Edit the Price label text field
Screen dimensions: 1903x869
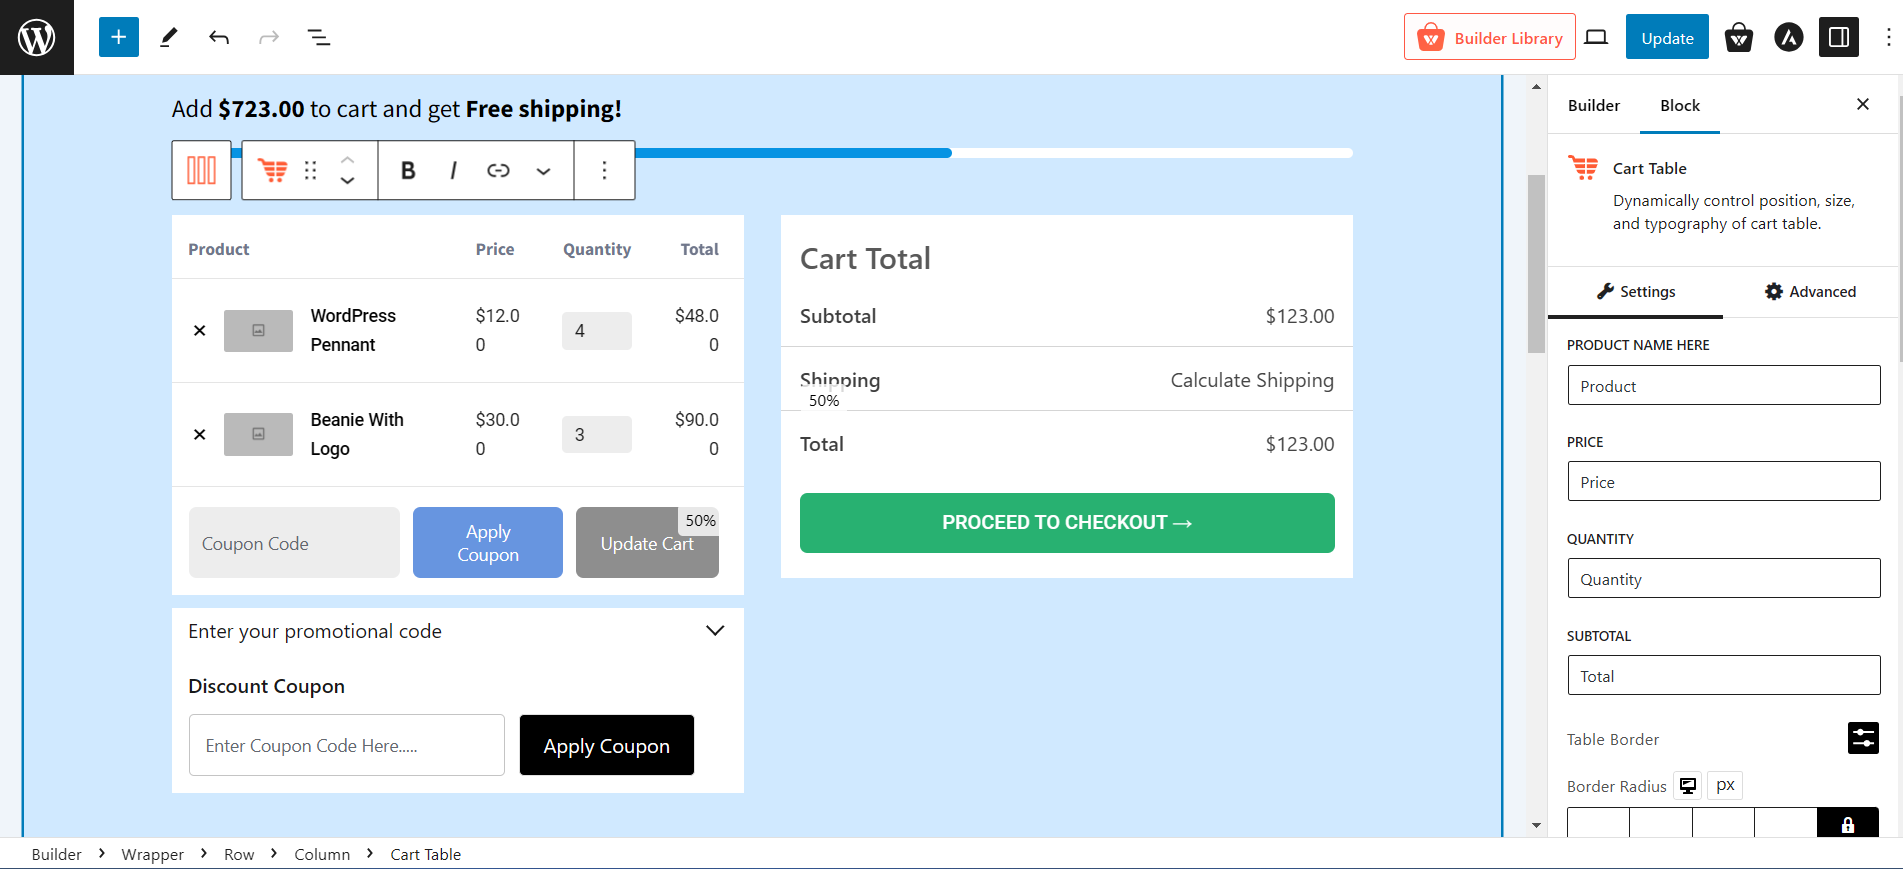click(x=1724, y=481)
